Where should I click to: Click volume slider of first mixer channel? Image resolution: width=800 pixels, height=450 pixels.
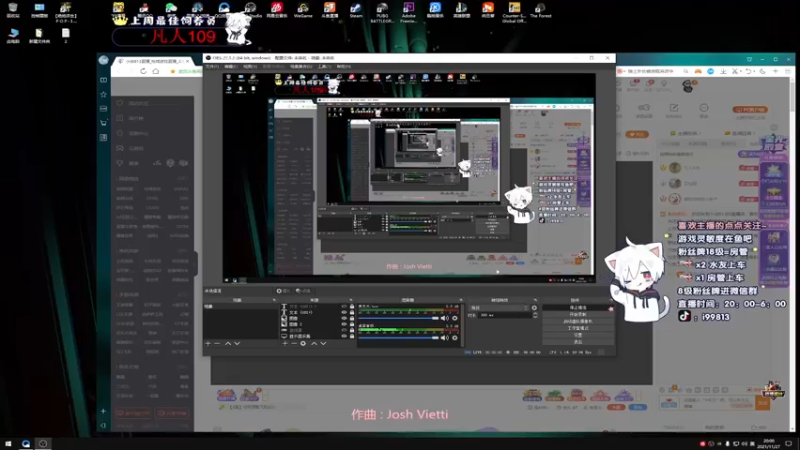point(399,318)
